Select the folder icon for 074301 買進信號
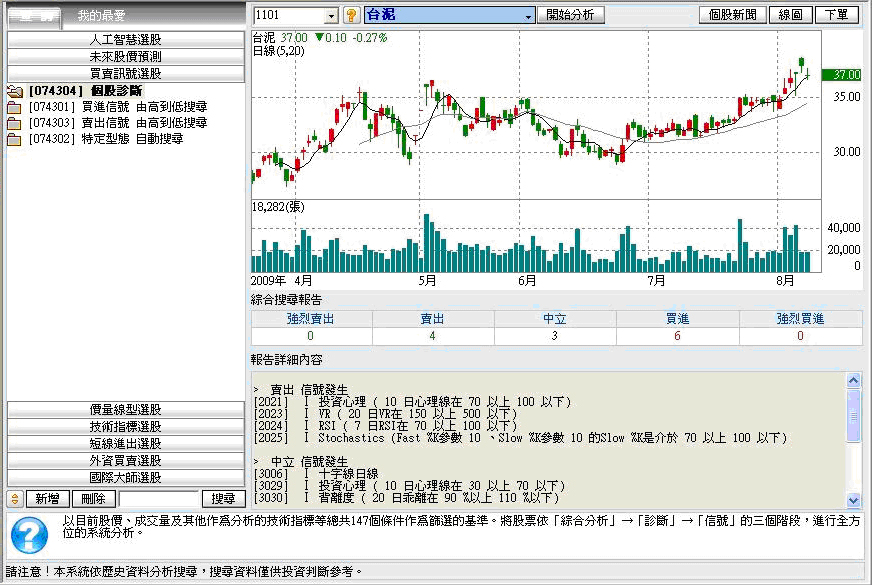872x585 pixels. (14, 107)
